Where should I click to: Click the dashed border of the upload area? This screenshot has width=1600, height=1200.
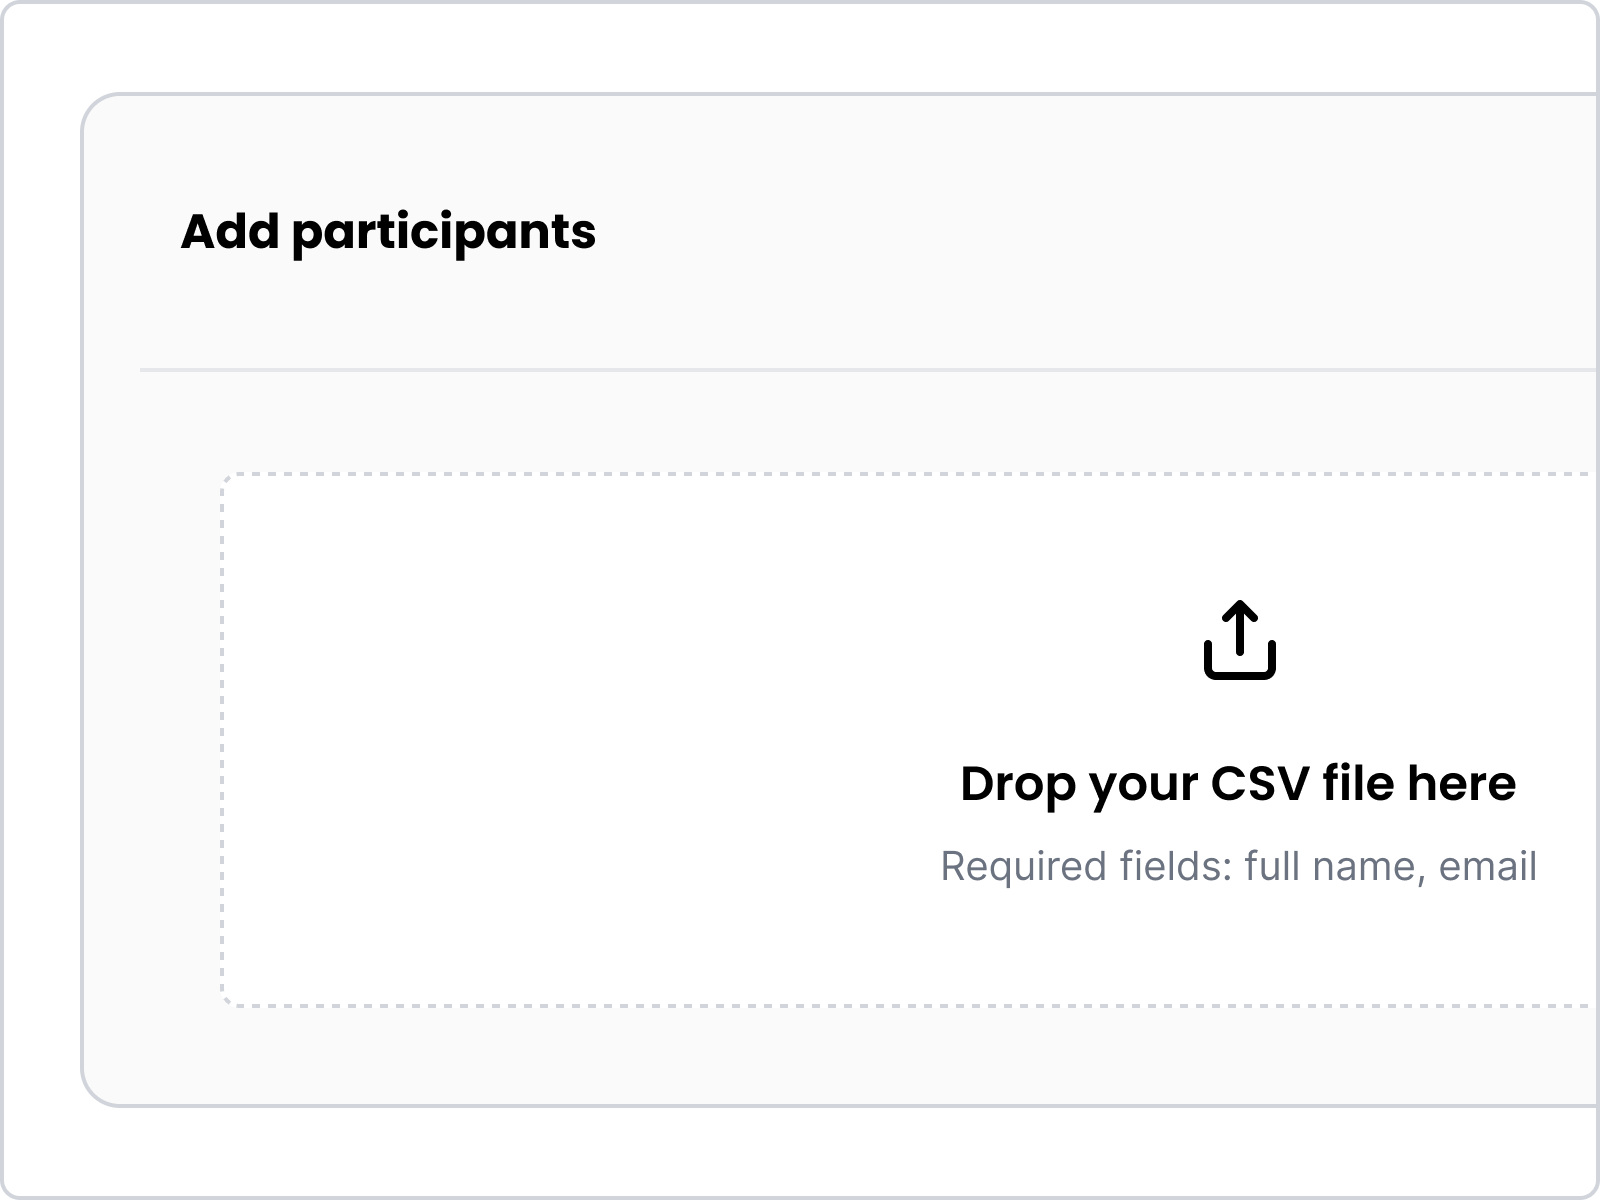224,740
